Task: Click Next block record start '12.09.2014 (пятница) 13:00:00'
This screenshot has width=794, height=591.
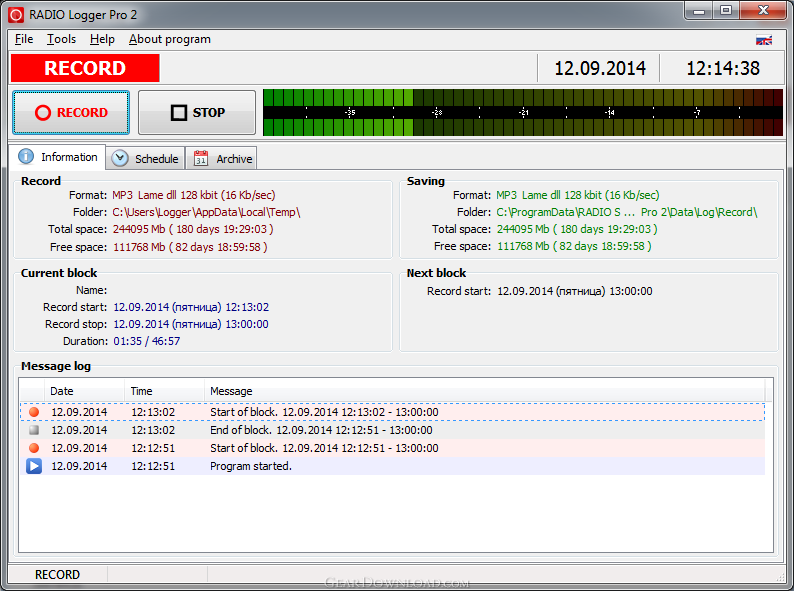Action: [575, 291]
